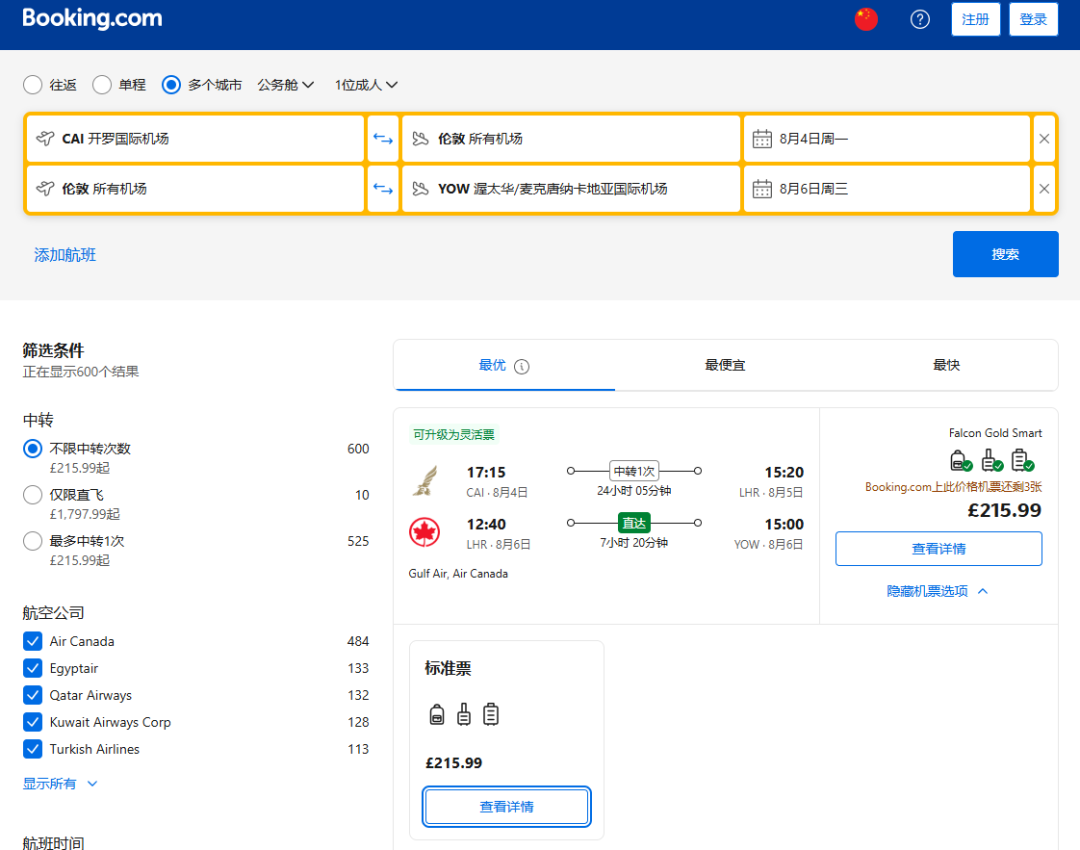Click 查看详情 in 标准票 card
The height and width of the screenshot is (850, 1080).
click(506, 807)
